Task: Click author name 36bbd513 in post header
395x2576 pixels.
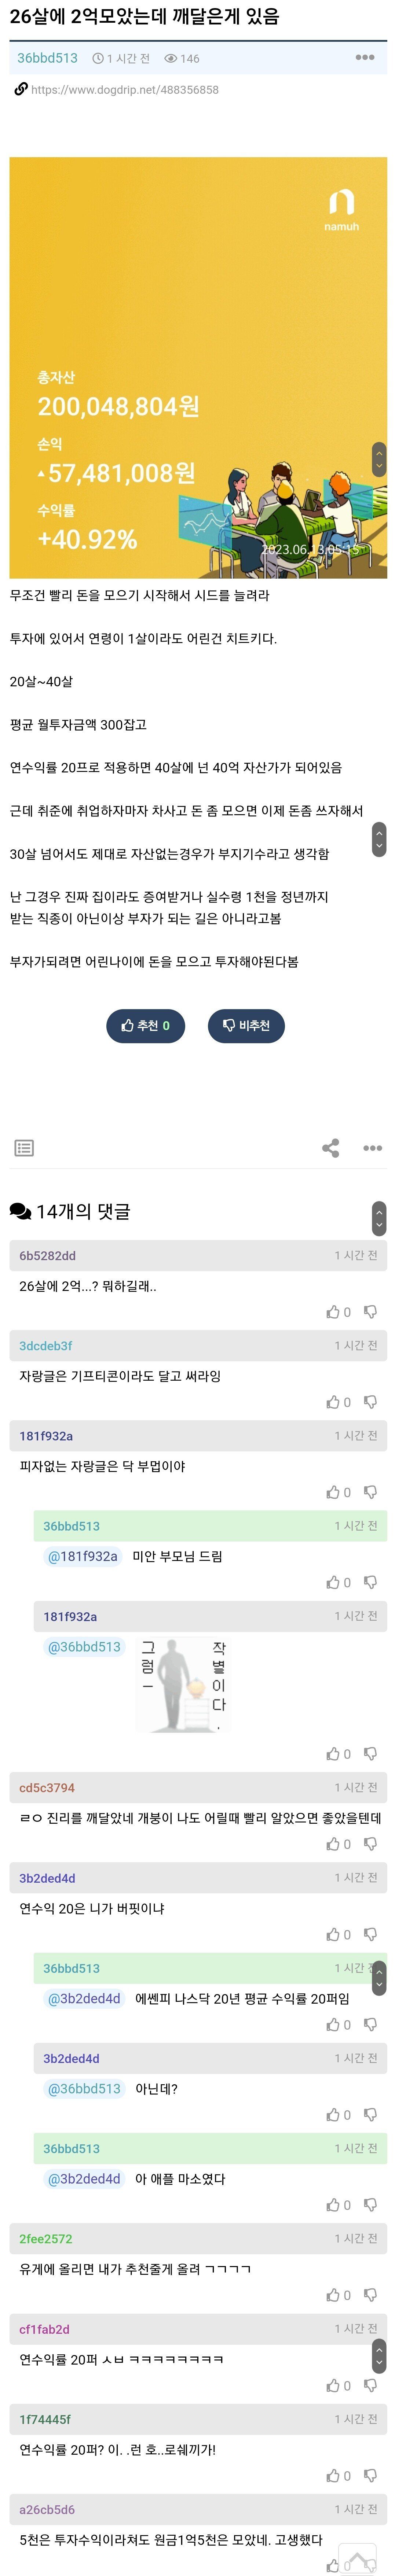Action: (x=47, y=58)
